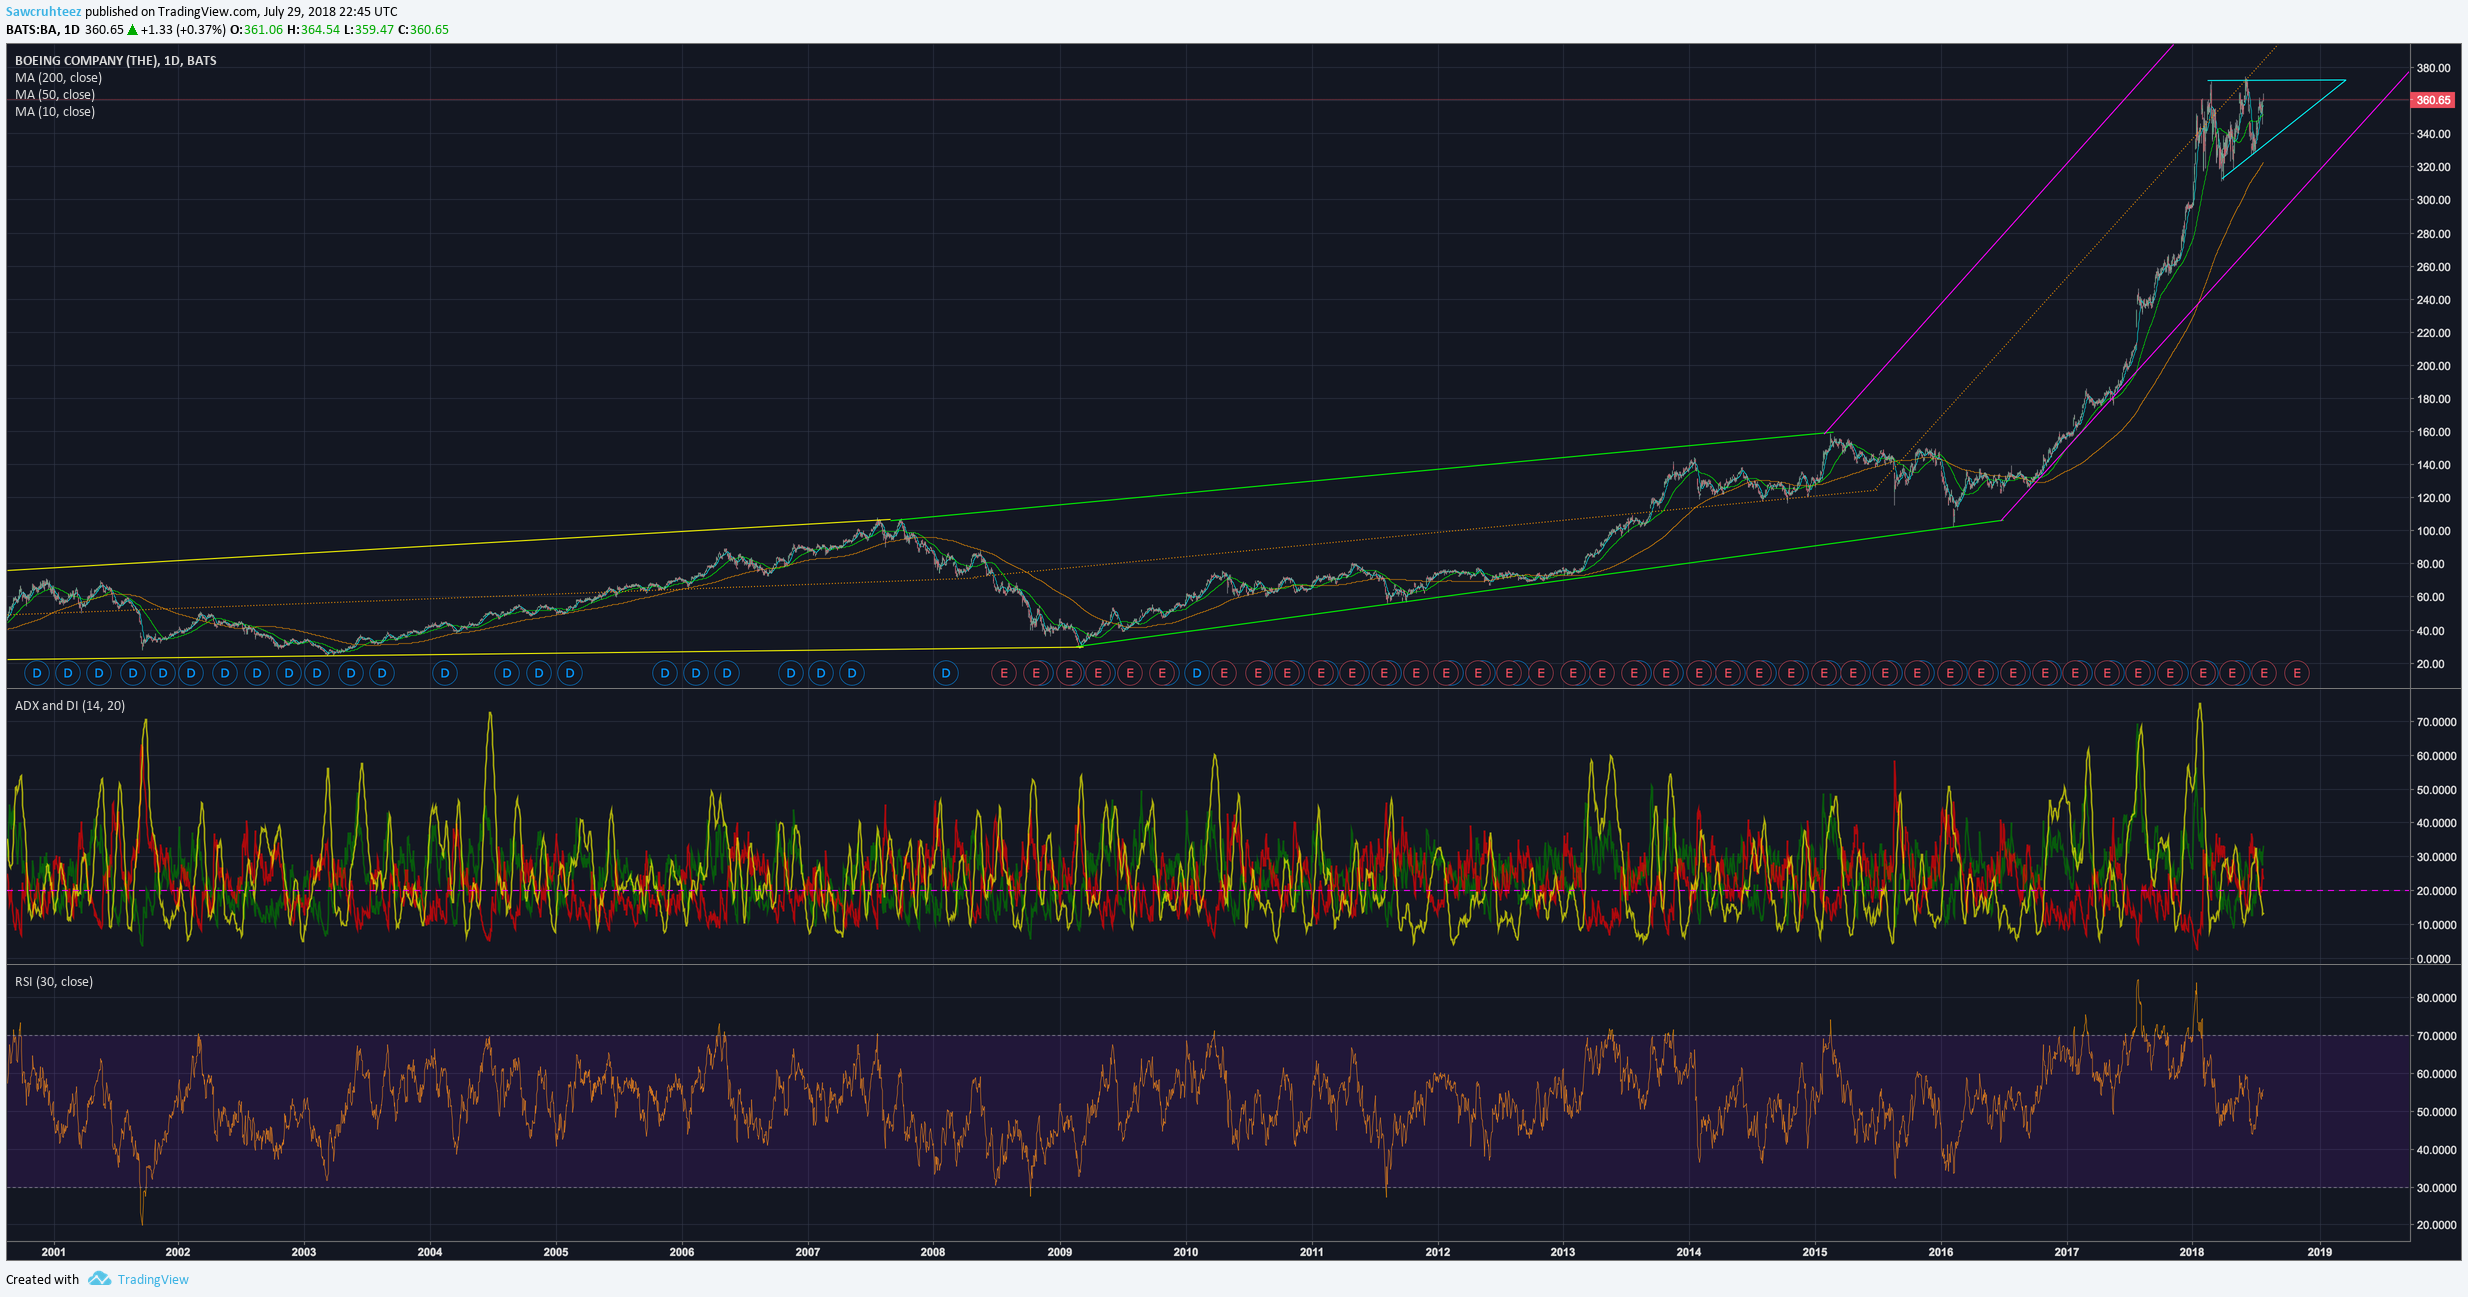Screen dimensions: 2468x1297
Task: Click the H:364.54 high value
Action: 313,30
